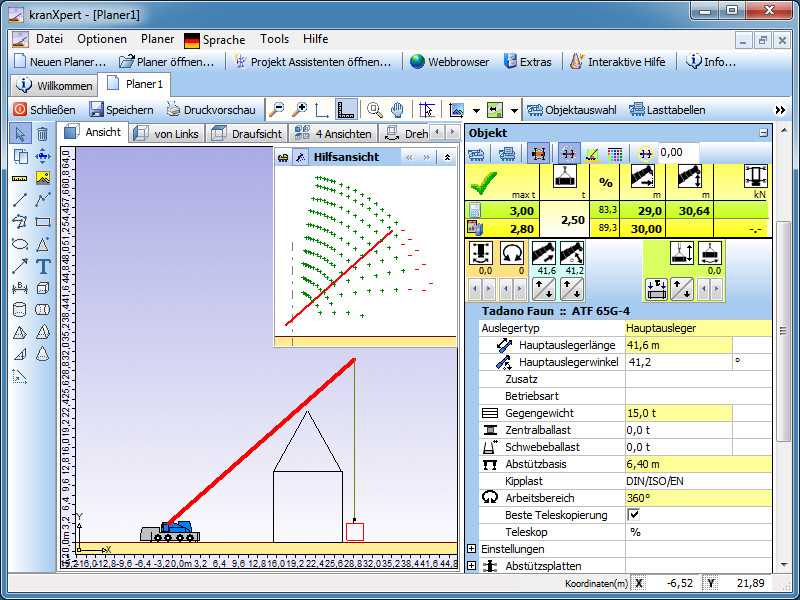
Task: Toggle the ruler display button in toolbar
Action: pos(346,110)
